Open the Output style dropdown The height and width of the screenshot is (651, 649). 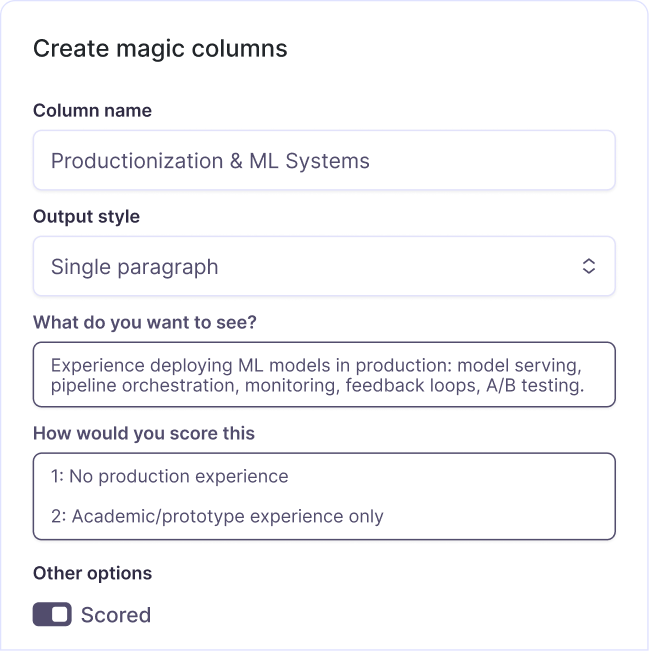pyautogui.click(x=323, y=266)
